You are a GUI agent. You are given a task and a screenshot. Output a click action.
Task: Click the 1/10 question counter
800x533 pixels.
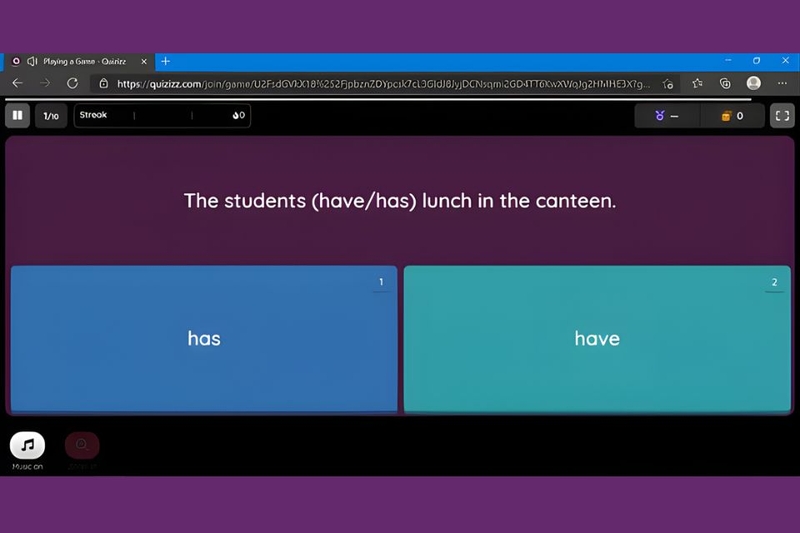click(51, 116)
